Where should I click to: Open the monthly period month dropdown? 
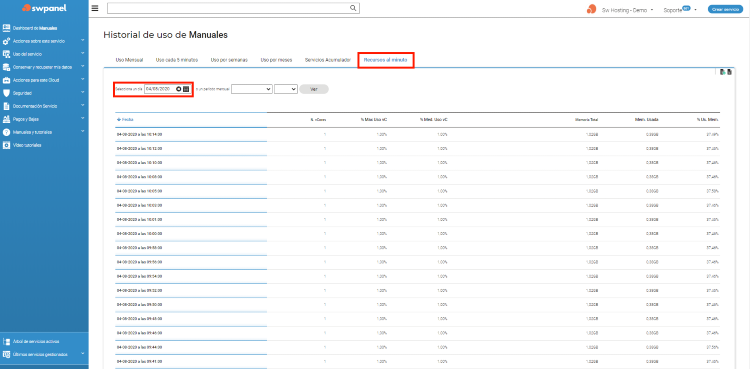tap(252, 89)
